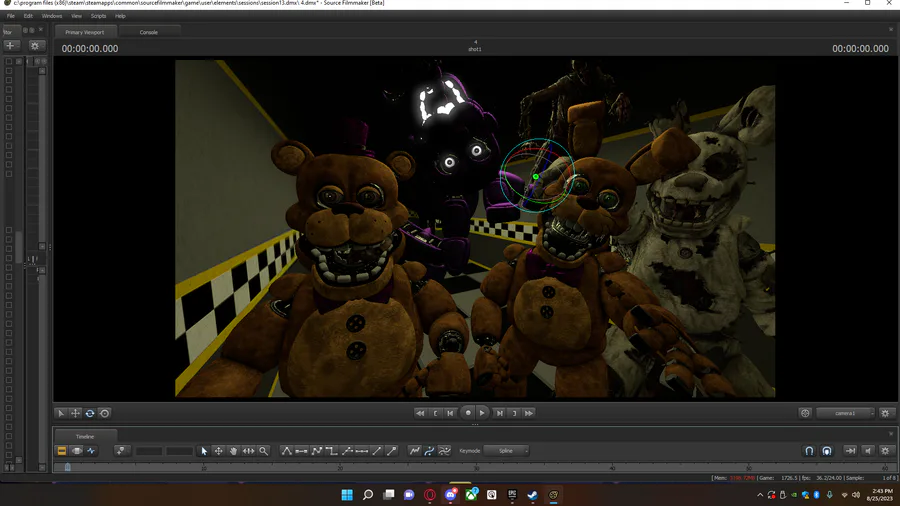Switch to the Primary Viewport tab
Viewport: 900px width, 506px height.
click(x=85, y=32)
